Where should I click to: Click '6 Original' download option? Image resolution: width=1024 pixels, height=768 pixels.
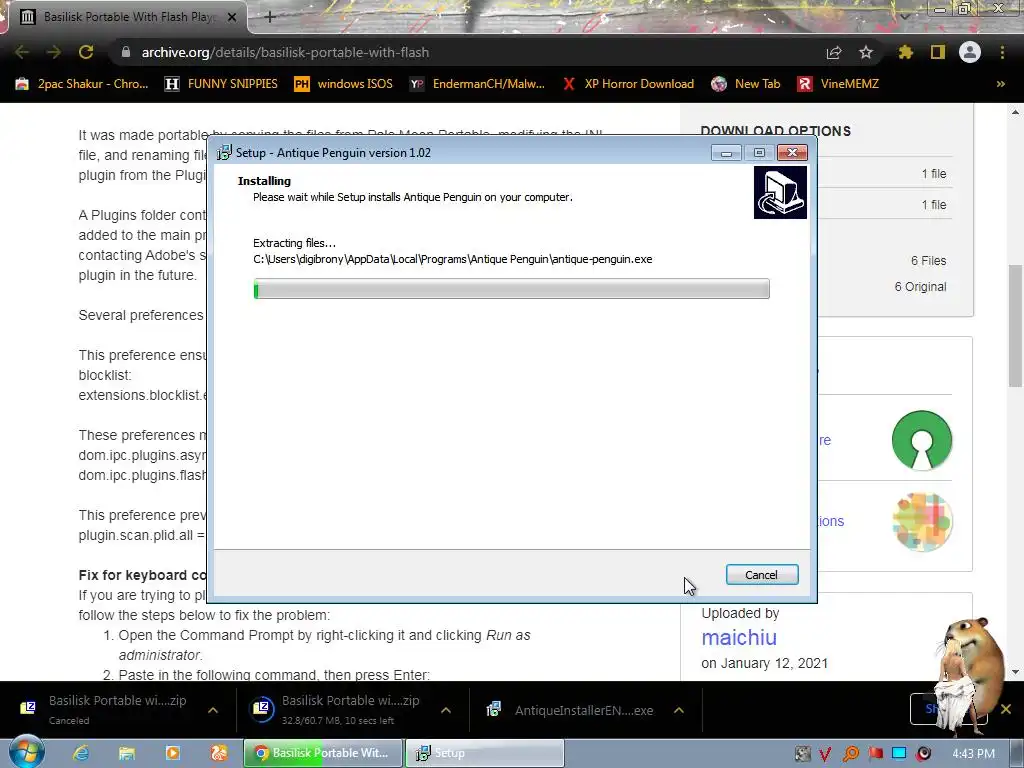point(920,287)
